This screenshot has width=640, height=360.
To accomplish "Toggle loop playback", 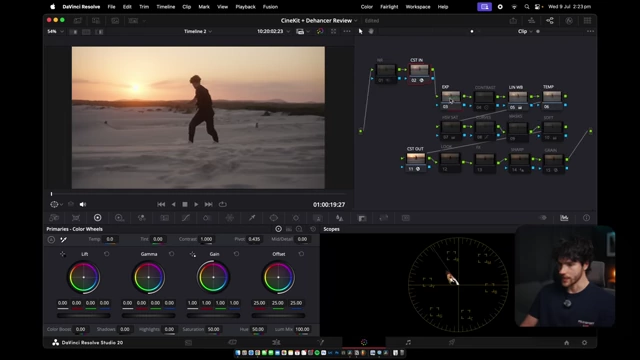I will coord(222,204).
